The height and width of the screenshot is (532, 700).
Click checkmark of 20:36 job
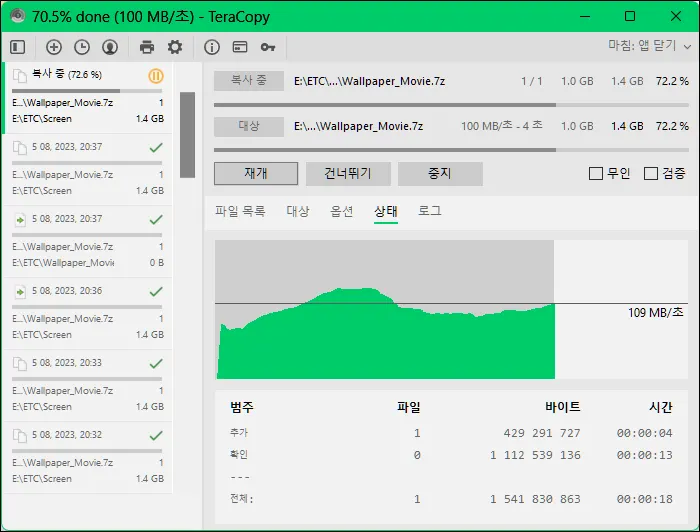coord(156,291)
